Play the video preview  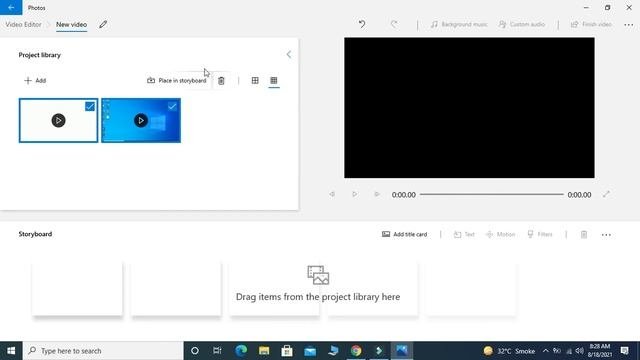(x=355, y=195)
